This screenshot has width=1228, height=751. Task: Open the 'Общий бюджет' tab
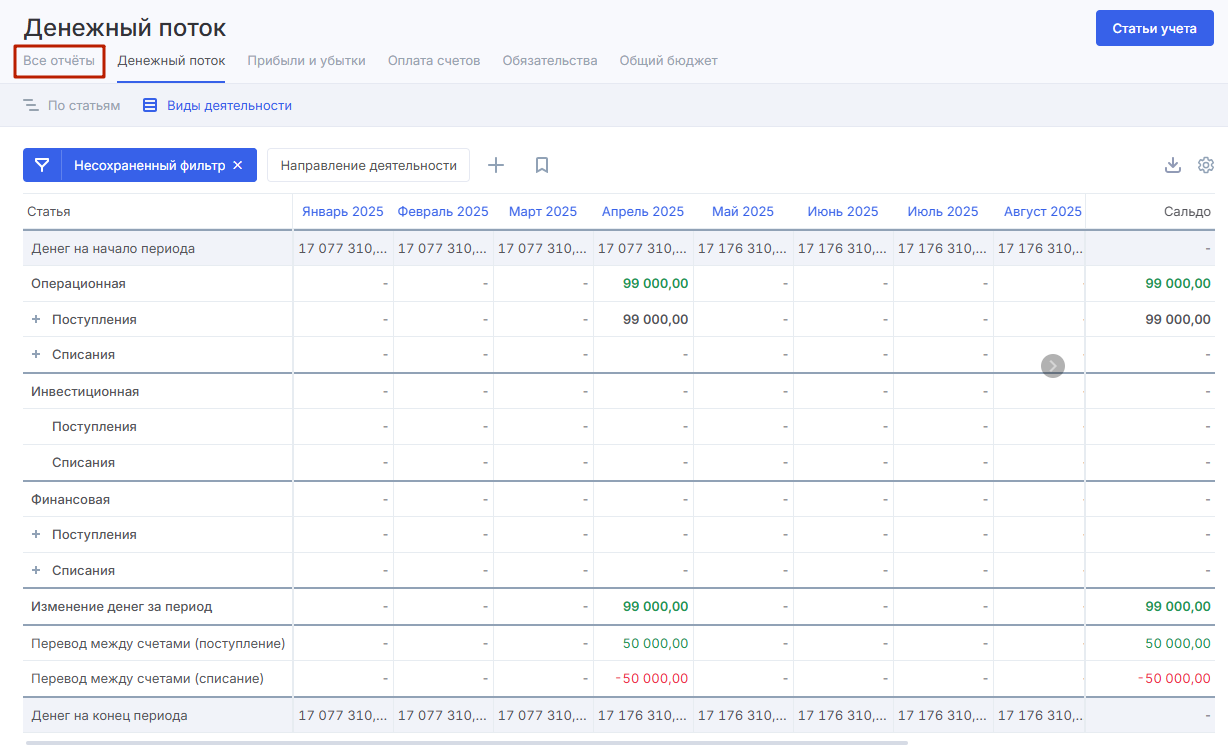click(x=668, y=61)
